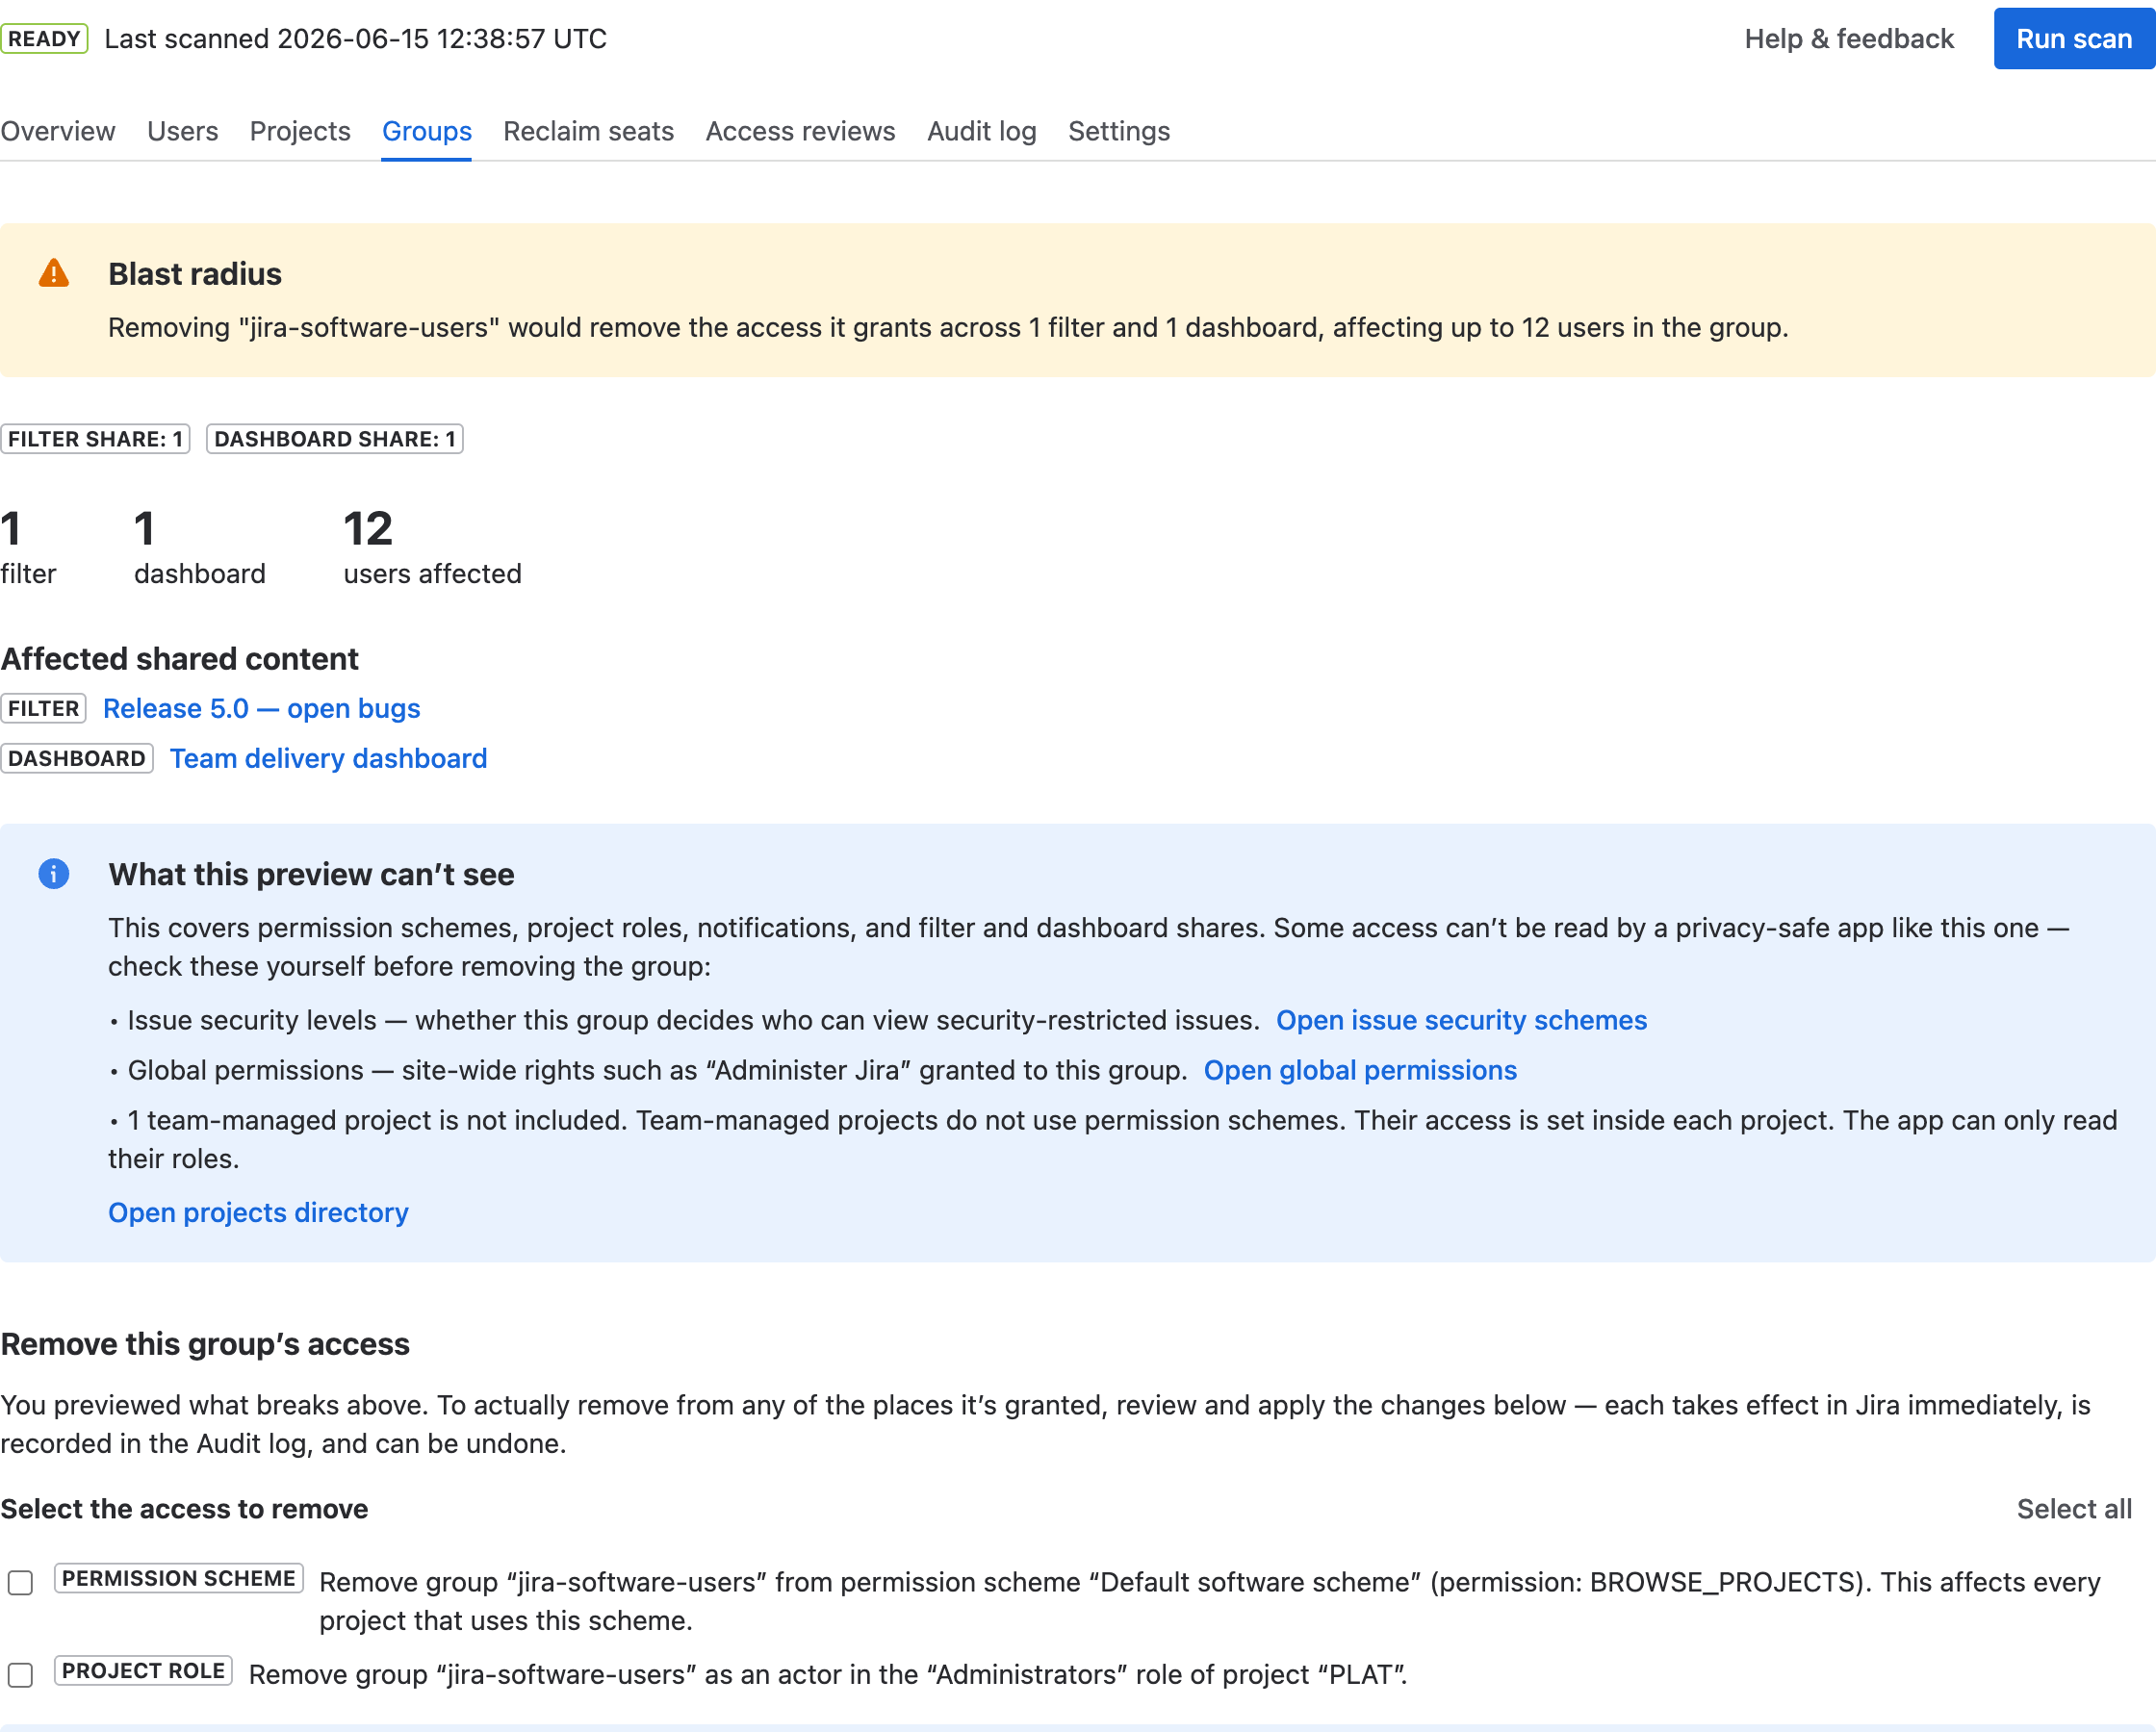The width and height of the screenshot is (2156, 1732).
Task: Click the READY status badge
Action: pos(44,39)
